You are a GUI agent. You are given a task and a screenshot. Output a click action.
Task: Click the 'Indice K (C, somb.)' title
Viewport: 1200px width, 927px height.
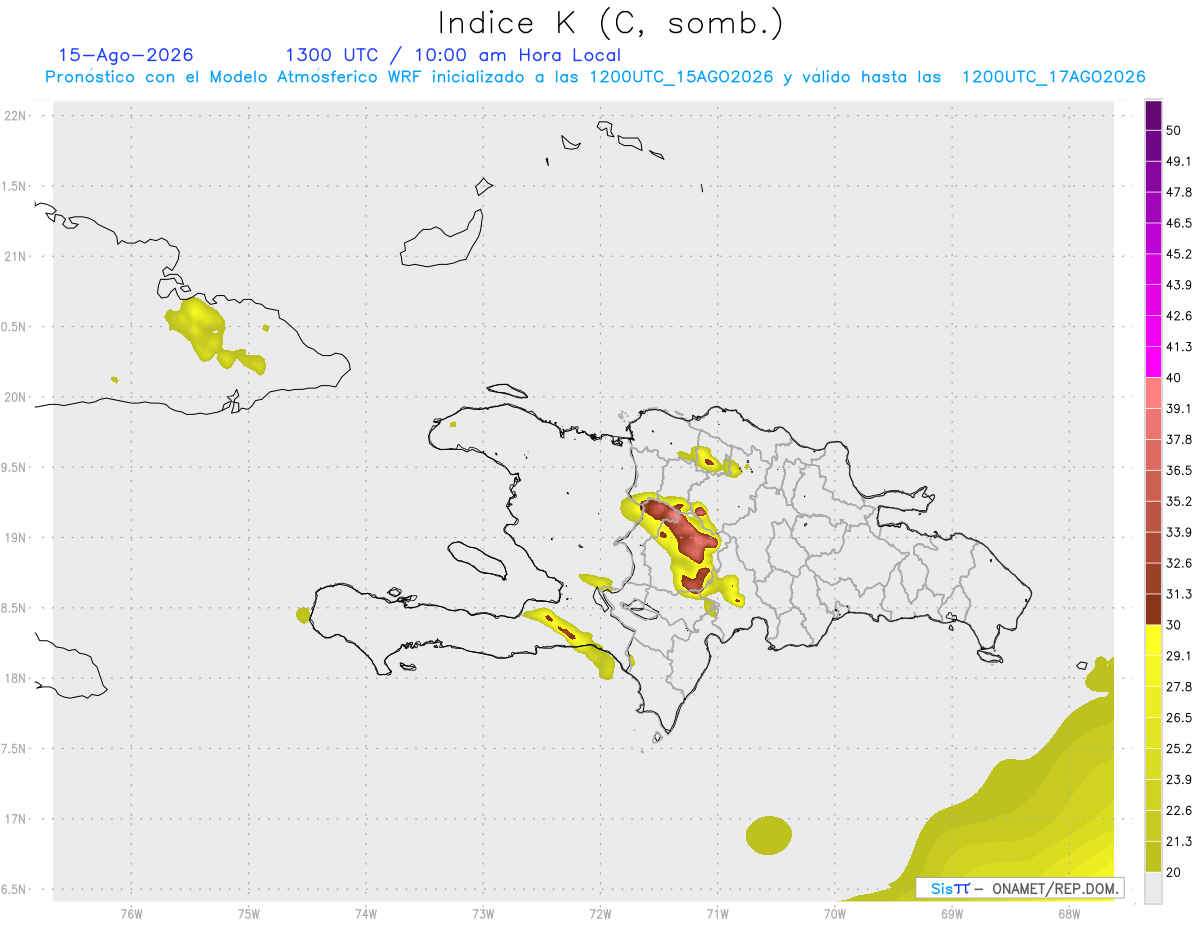[611, 23]
